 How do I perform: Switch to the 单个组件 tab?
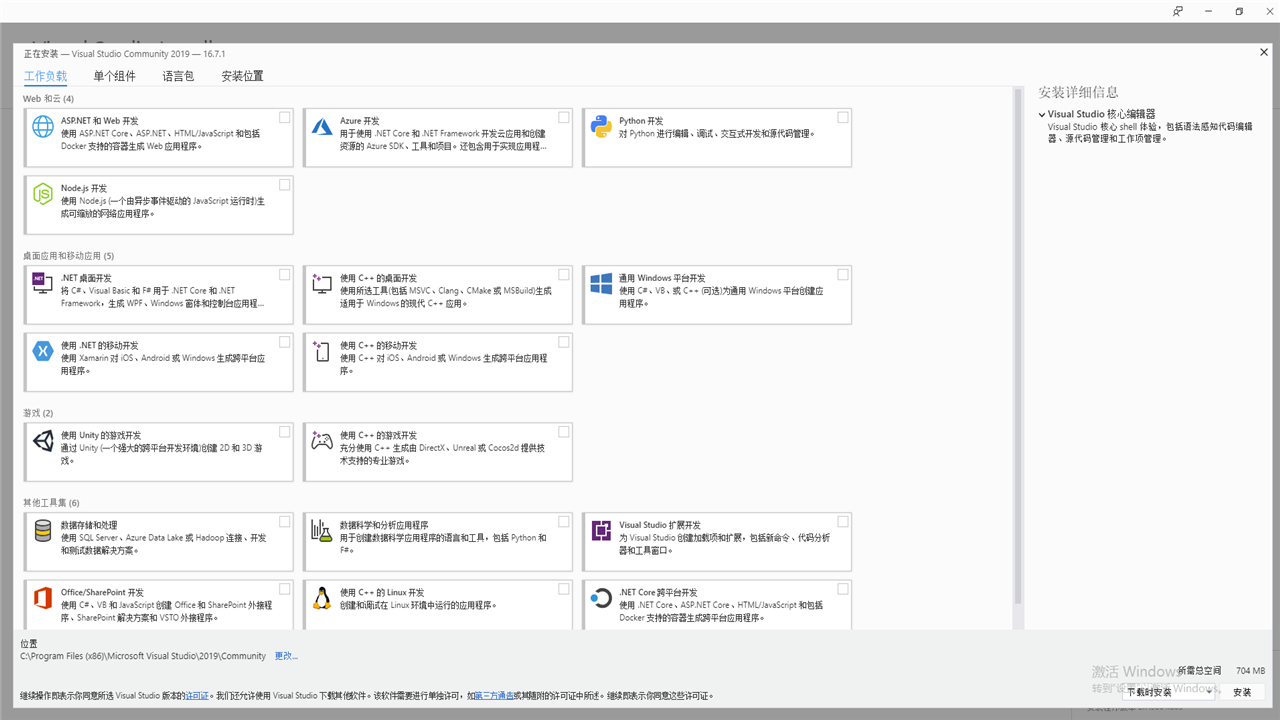click(114, 75)
